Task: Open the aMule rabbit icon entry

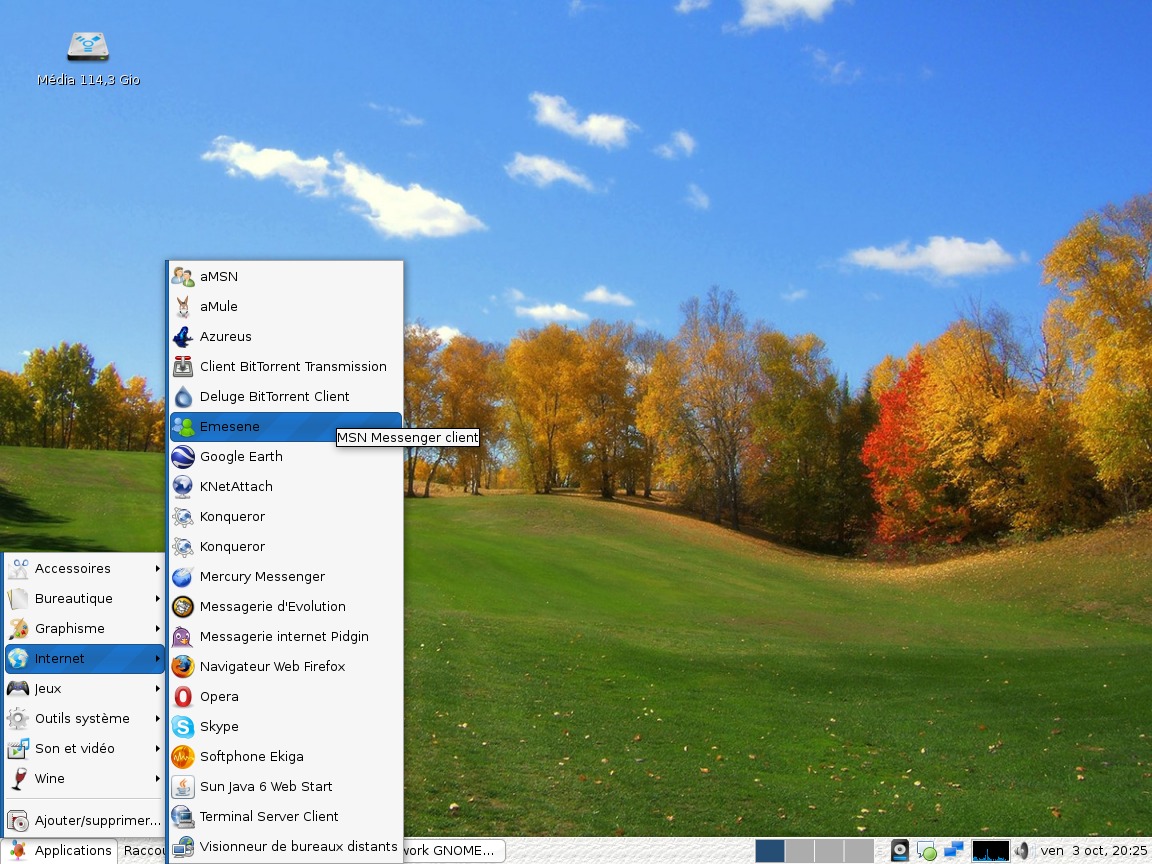Action: click(286, 306)
